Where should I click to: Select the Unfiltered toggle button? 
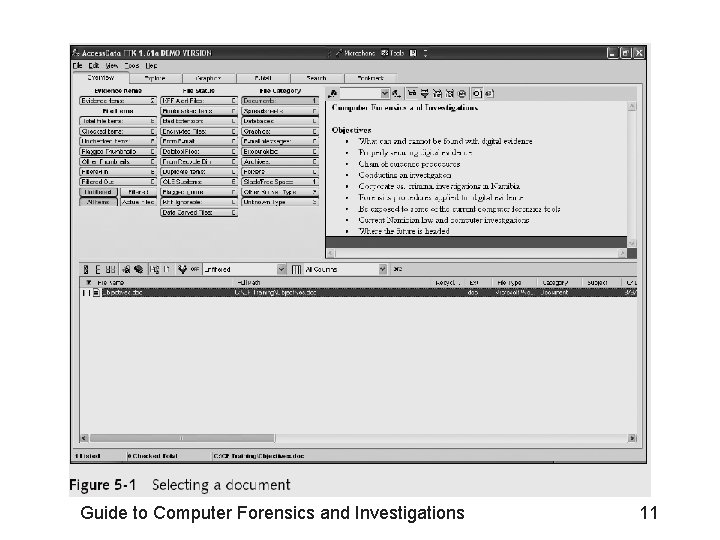[98, 192]
